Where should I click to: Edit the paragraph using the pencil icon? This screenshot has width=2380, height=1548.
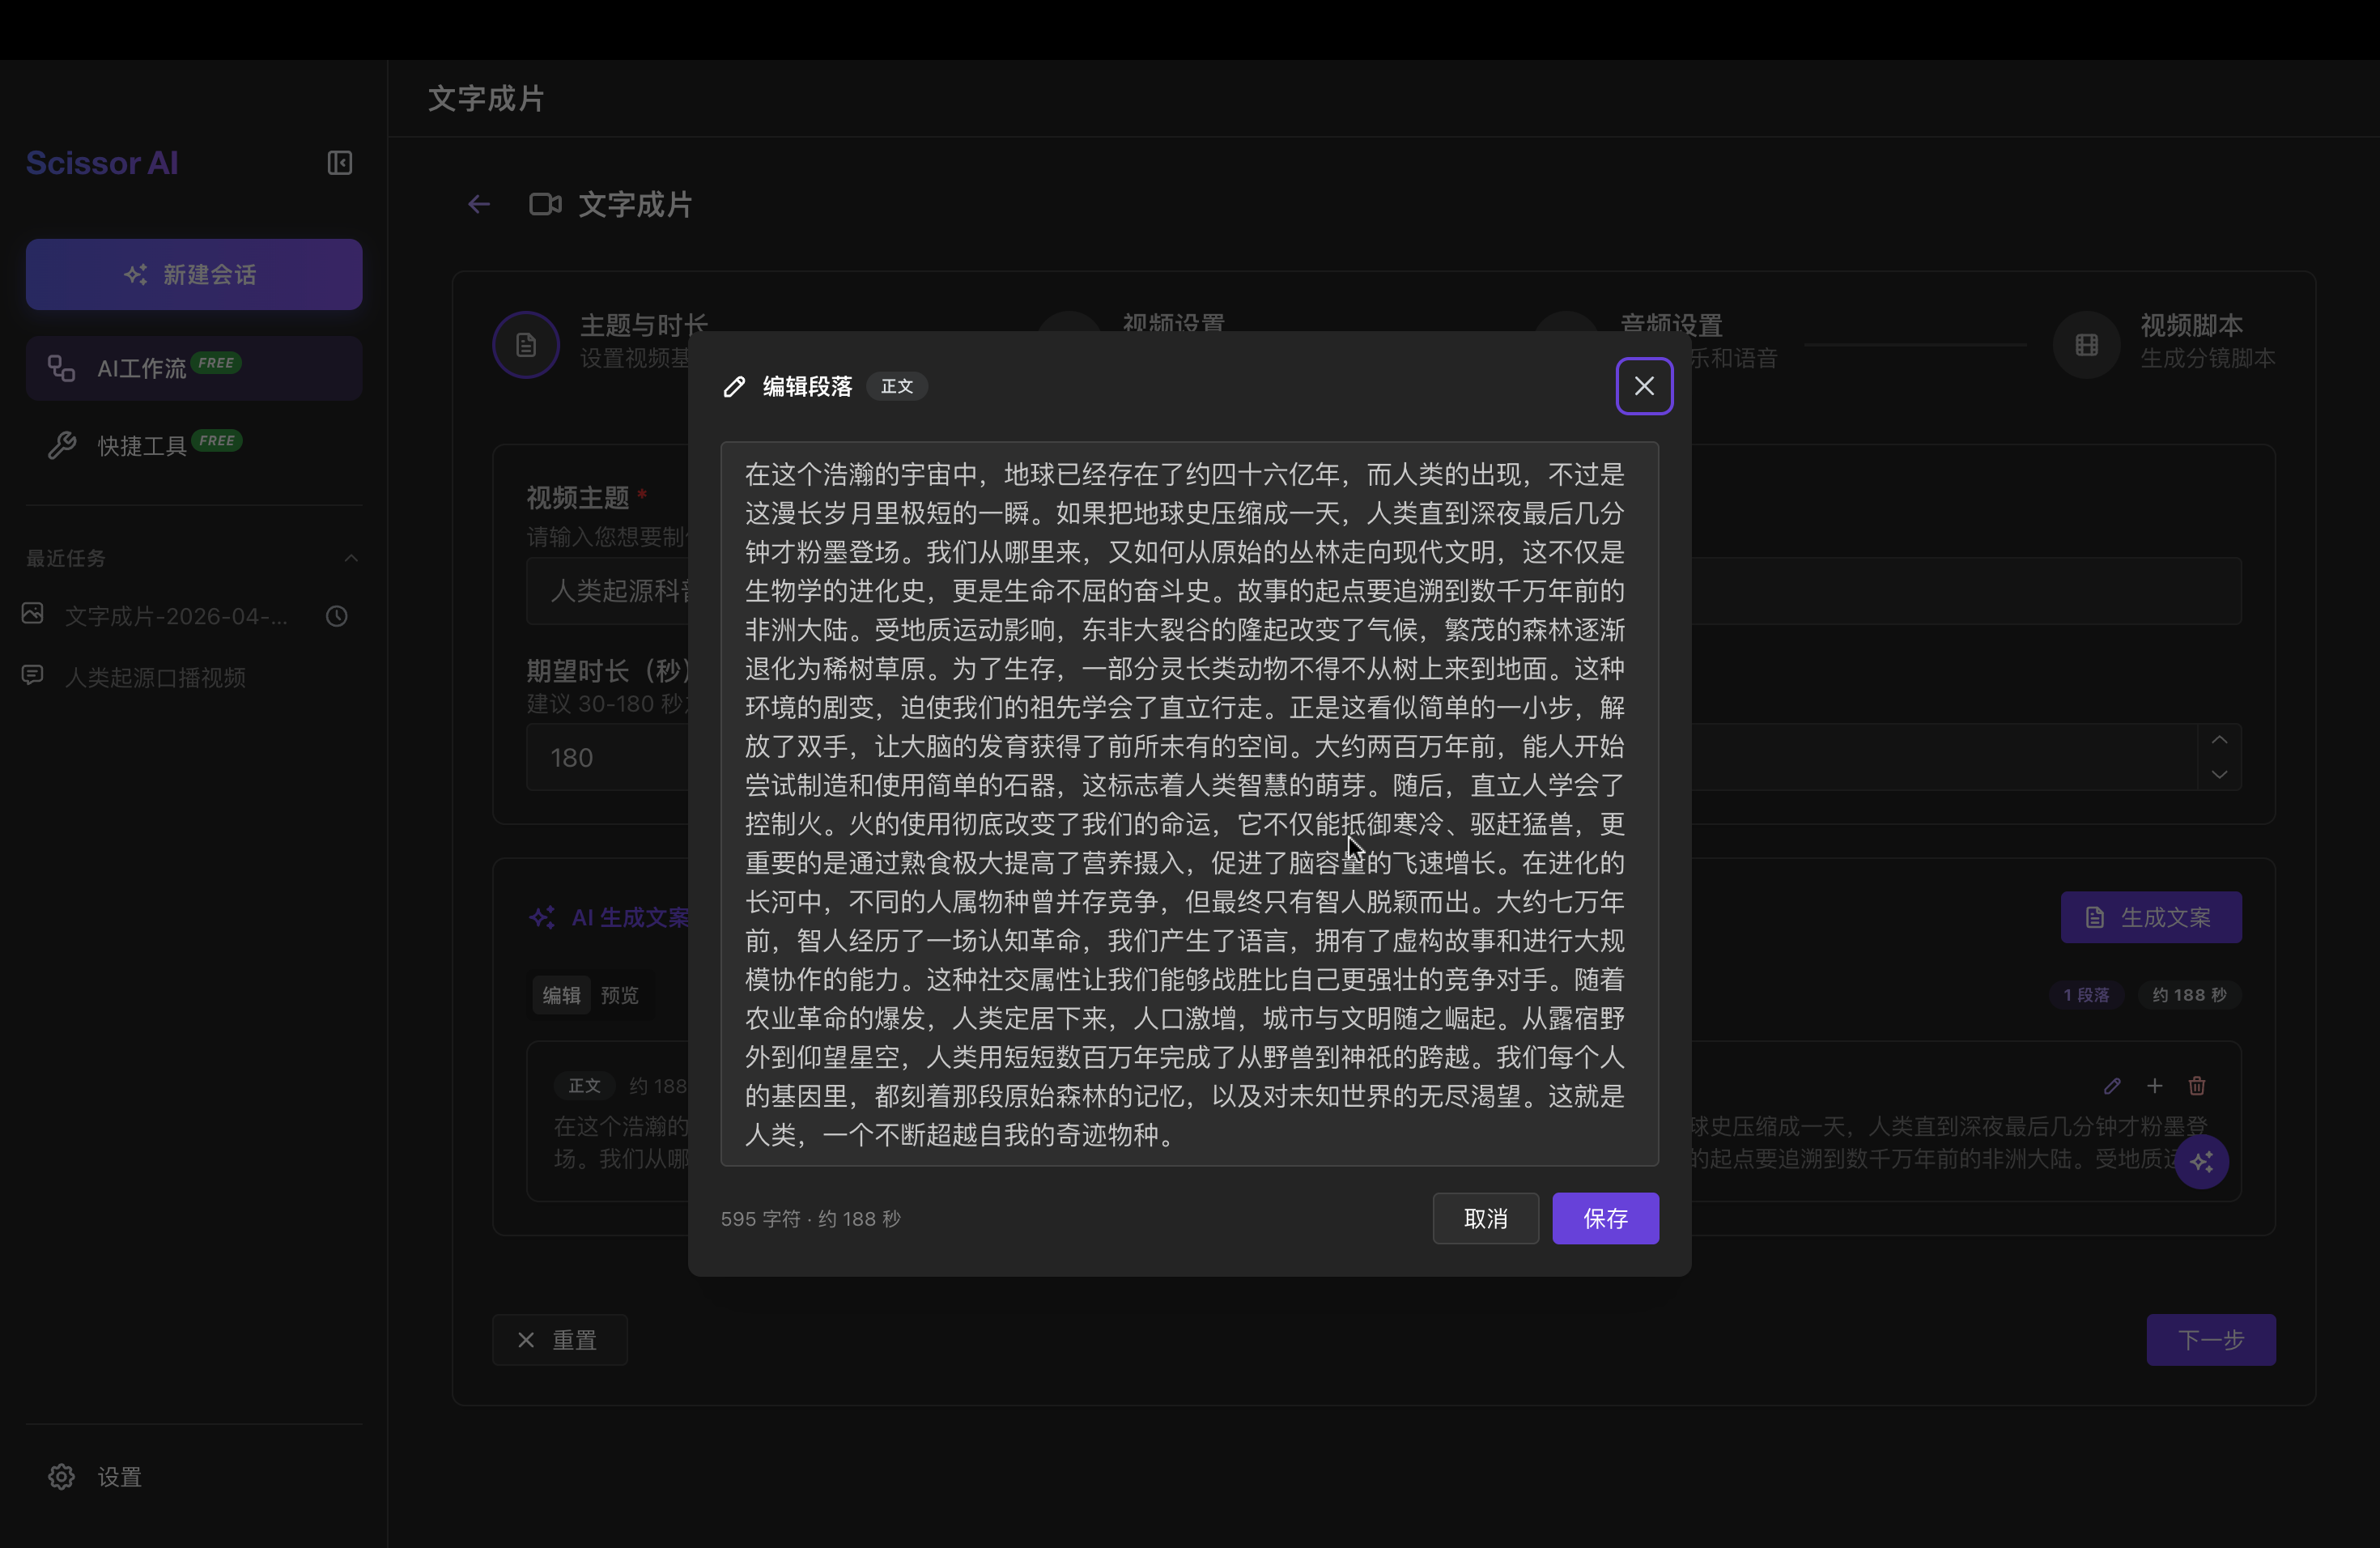[x=2112, y=1085]
